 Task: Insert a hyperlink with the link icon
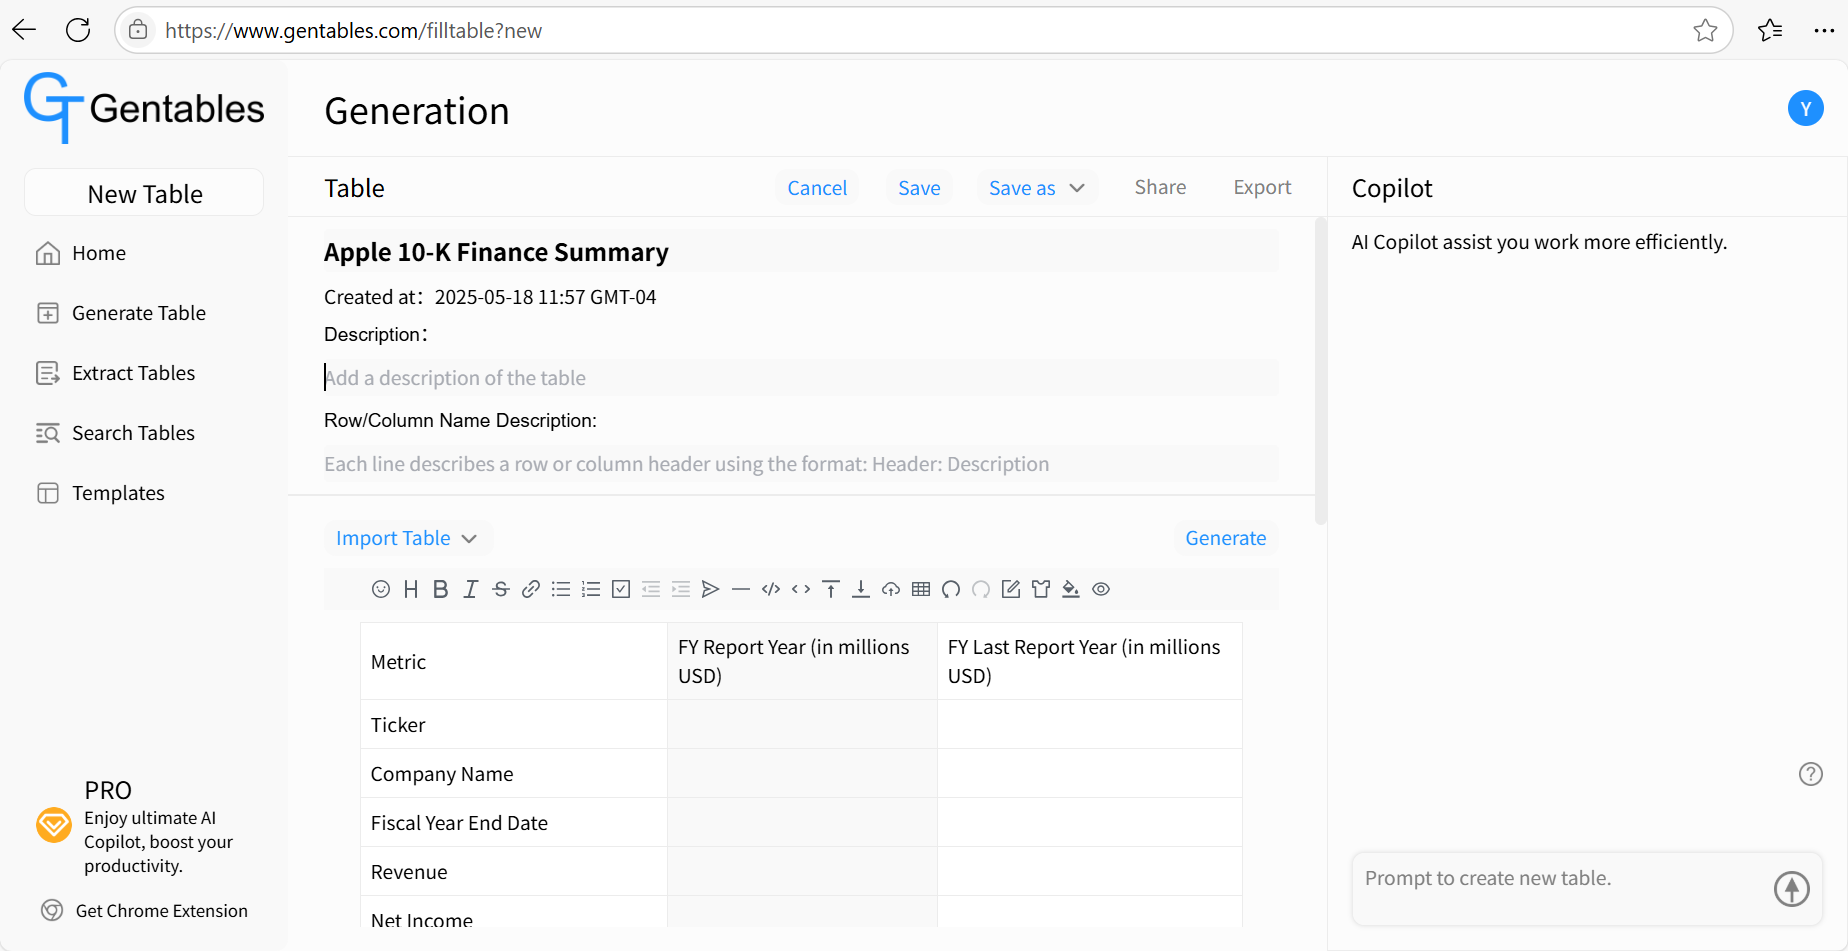coord(531,589)
